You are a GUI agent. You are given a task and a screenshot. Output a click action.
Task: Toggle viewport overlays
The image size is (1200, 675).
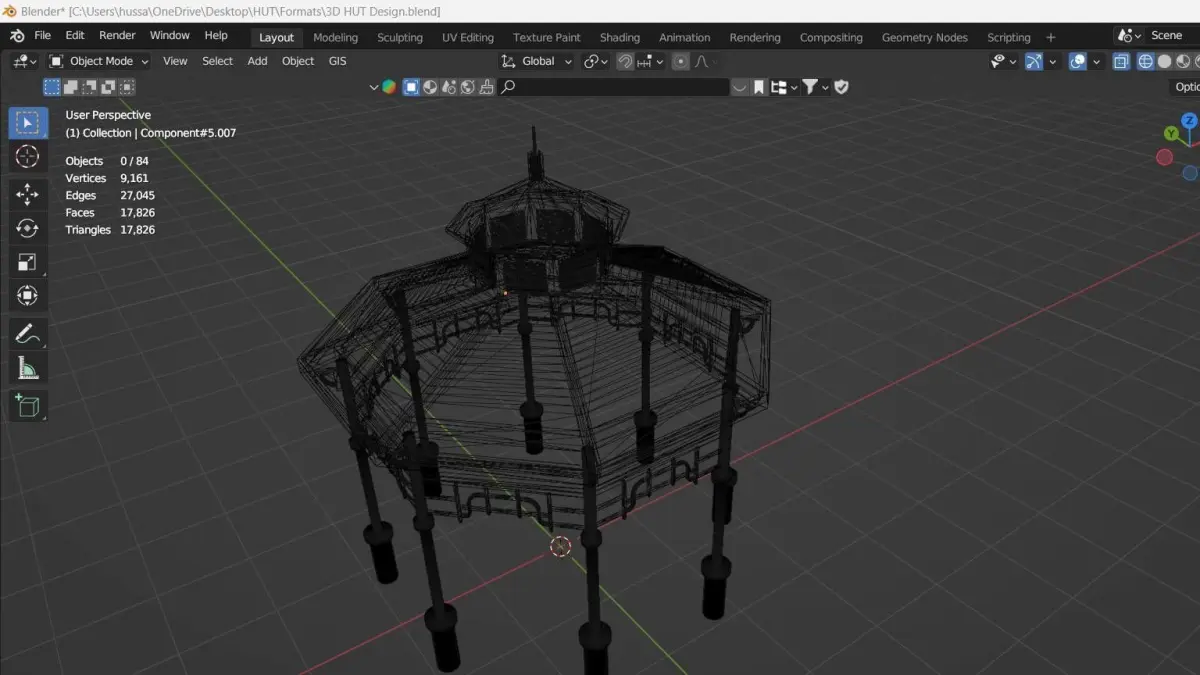(1077, 61)
